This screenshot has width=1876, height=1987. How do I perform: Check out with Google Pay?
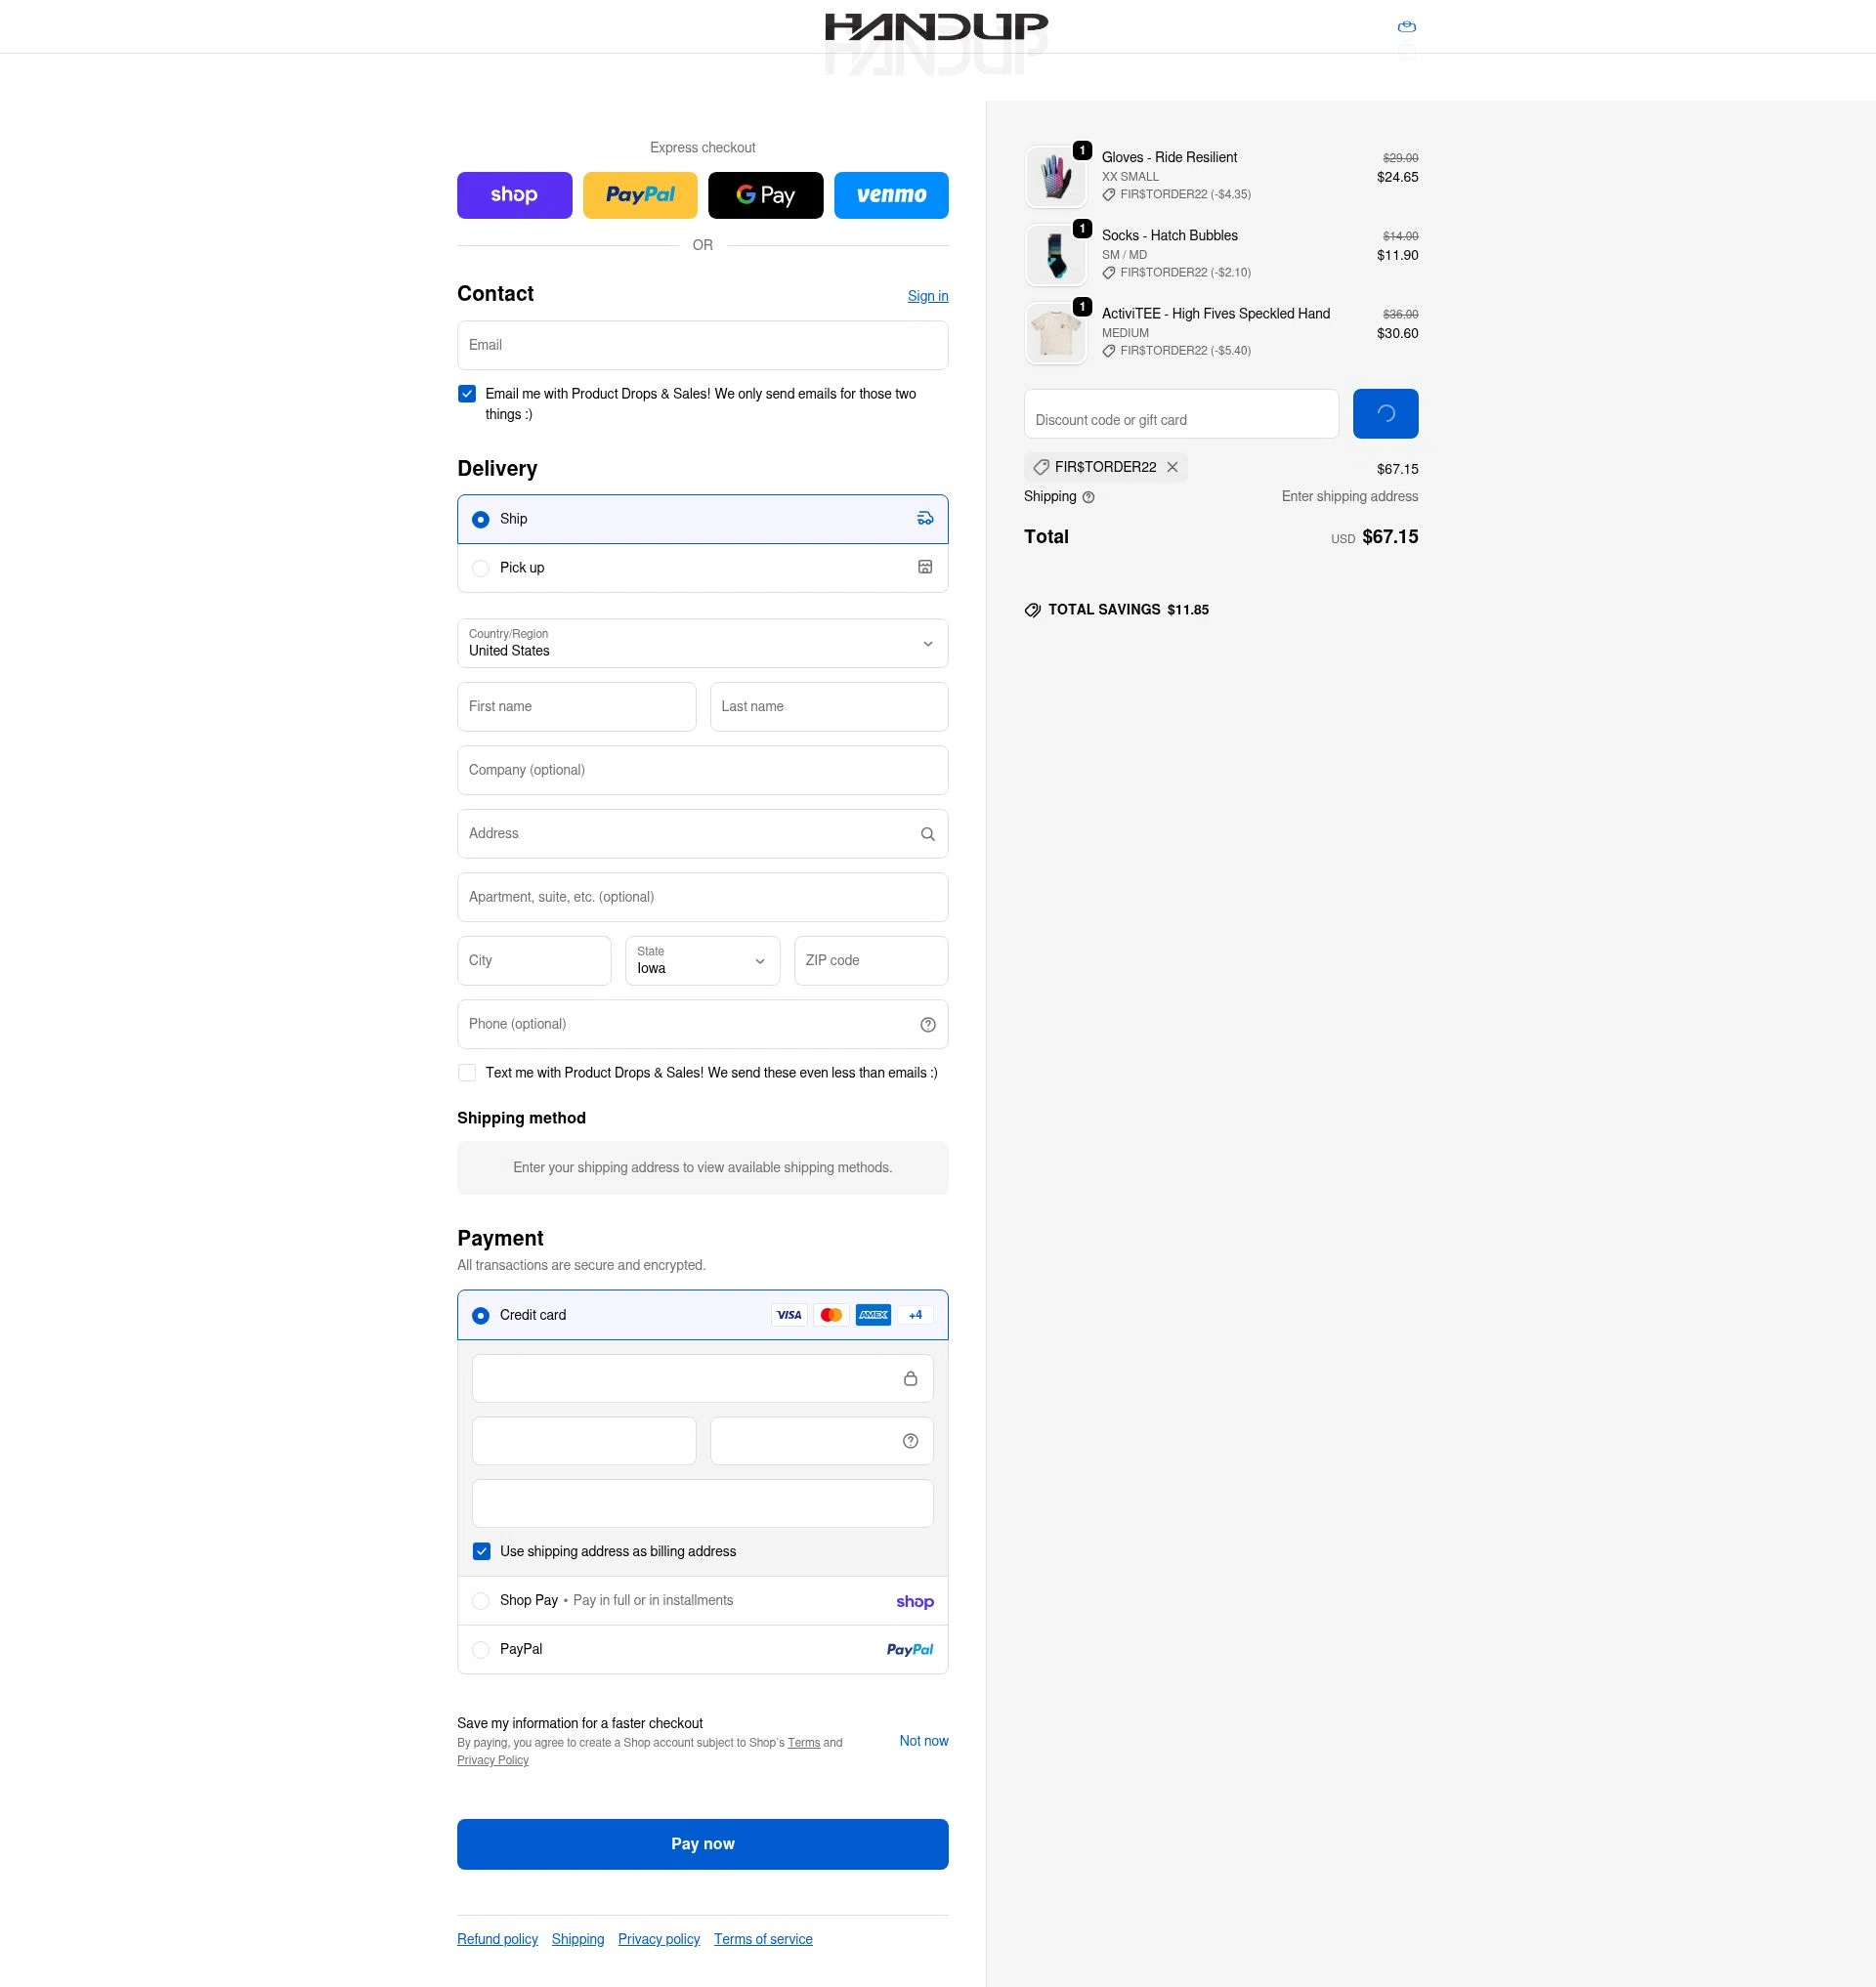[x=765, y=195]
